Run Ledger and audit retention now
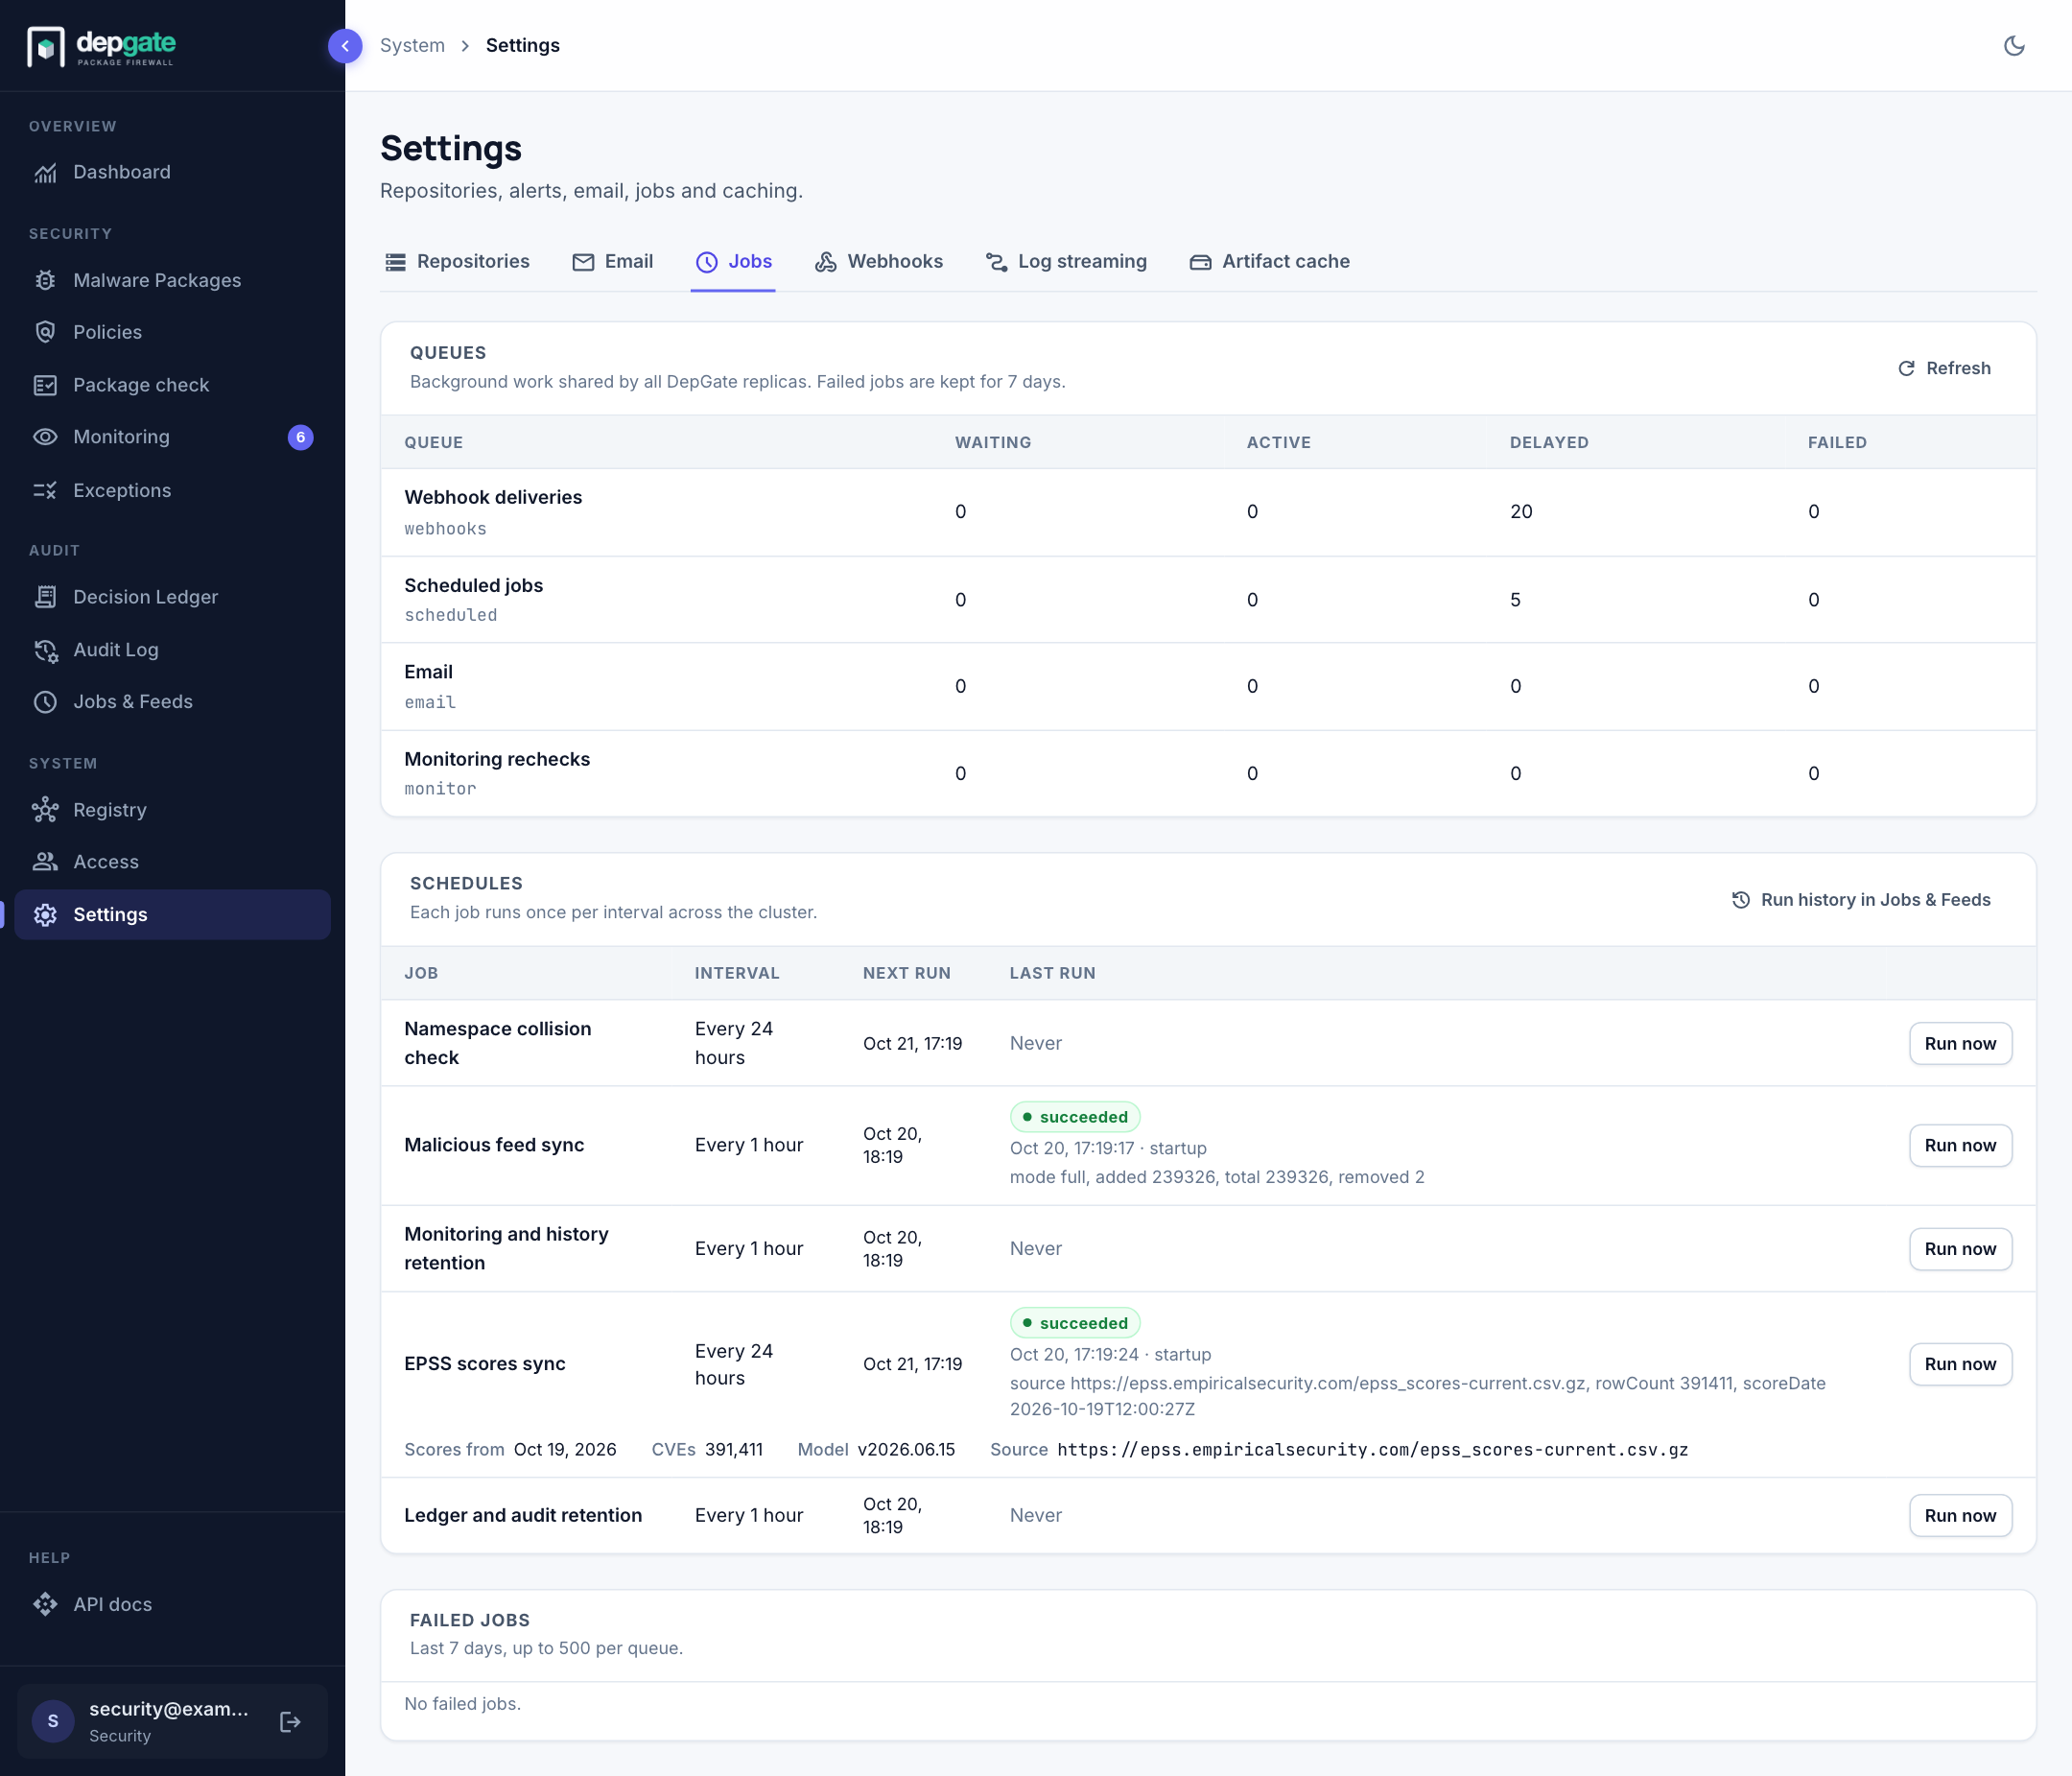Viewport: 2072px width, 1776px height. click(x=1960, y=1516)
